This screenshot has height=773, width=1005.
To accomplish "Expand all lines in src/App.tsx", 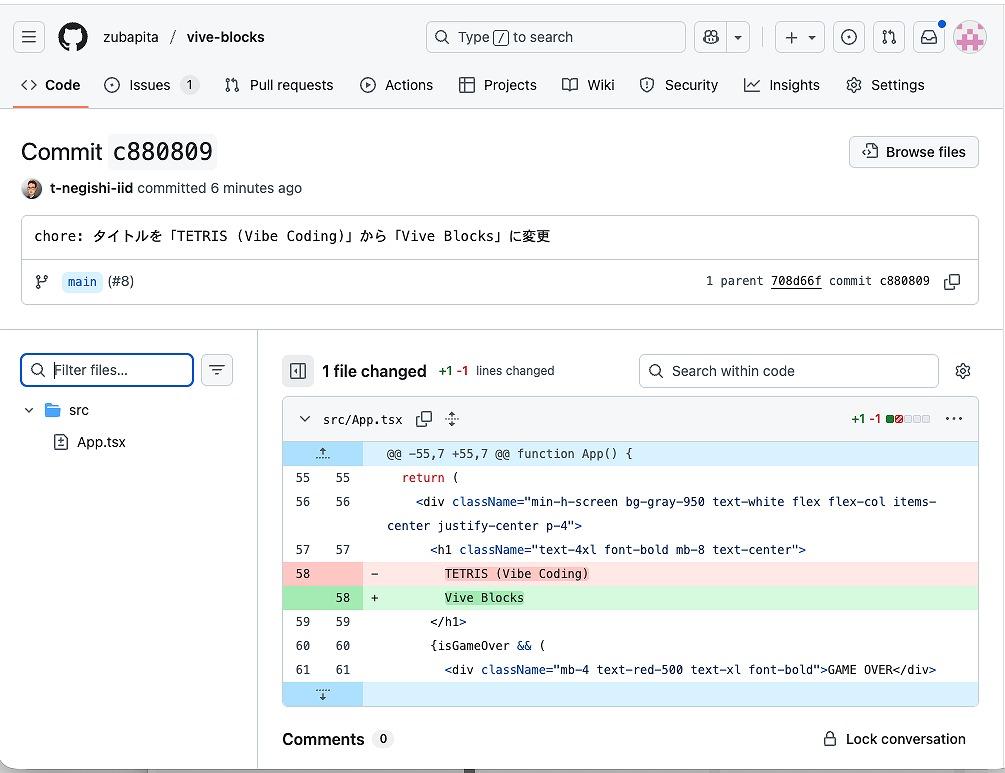I will pyautogui.click(x=452, y=419).
